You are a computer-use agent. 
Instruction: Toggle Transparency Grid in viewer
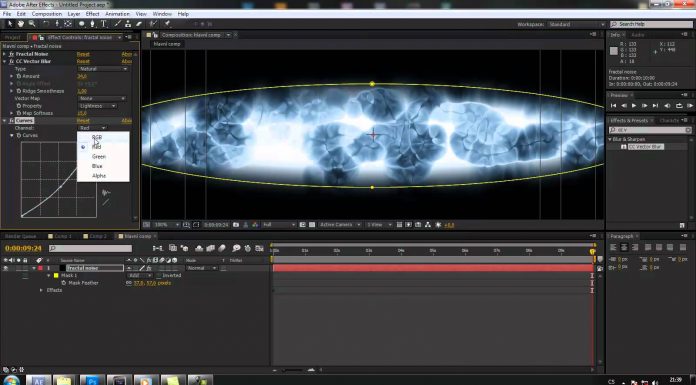pos(312,225)
